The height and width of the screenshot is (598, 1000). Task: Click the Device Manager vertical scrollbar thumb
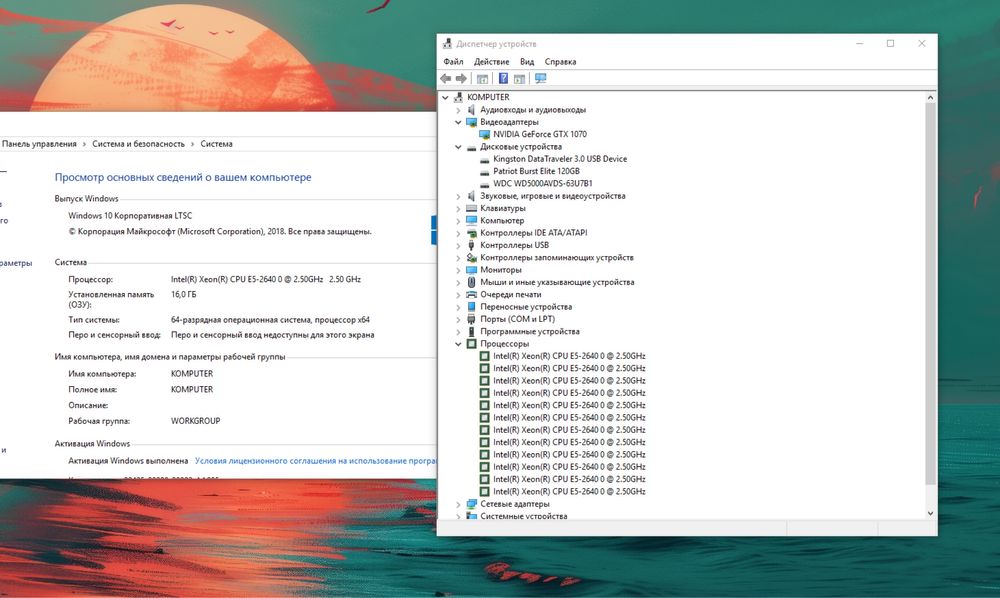(x=930, y=293)
